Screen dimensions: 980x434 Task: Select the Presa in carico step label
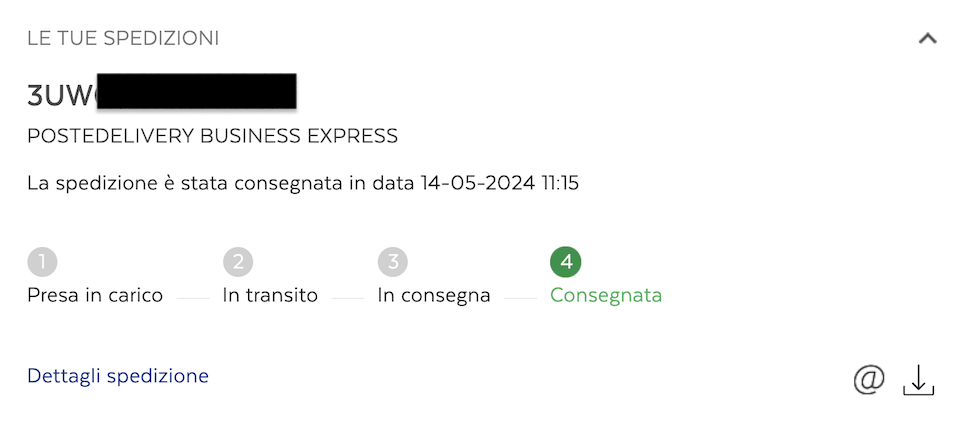(x=95, y=295)
